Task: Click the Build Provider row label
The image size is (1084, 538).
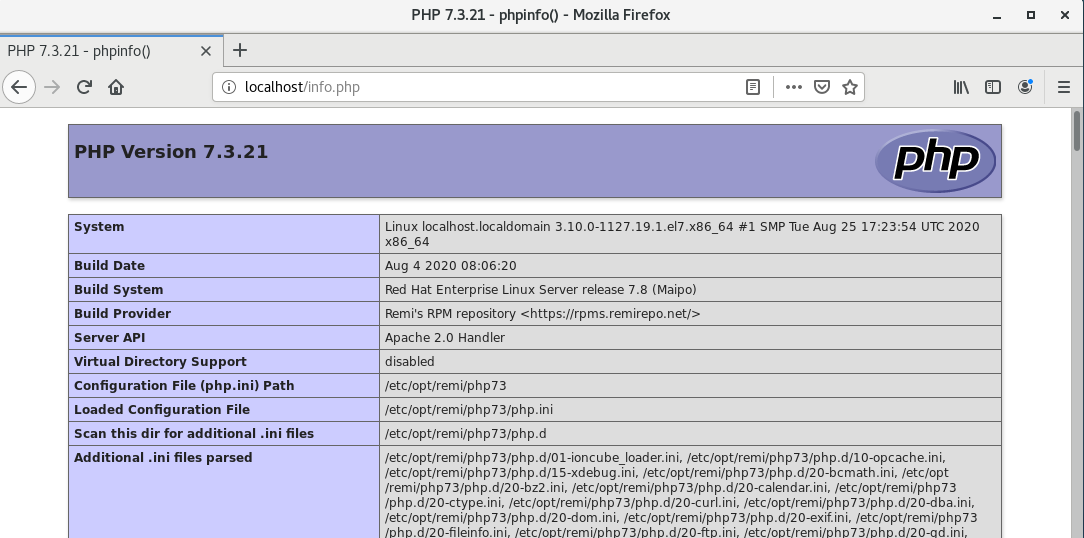Action: [122, 314]
